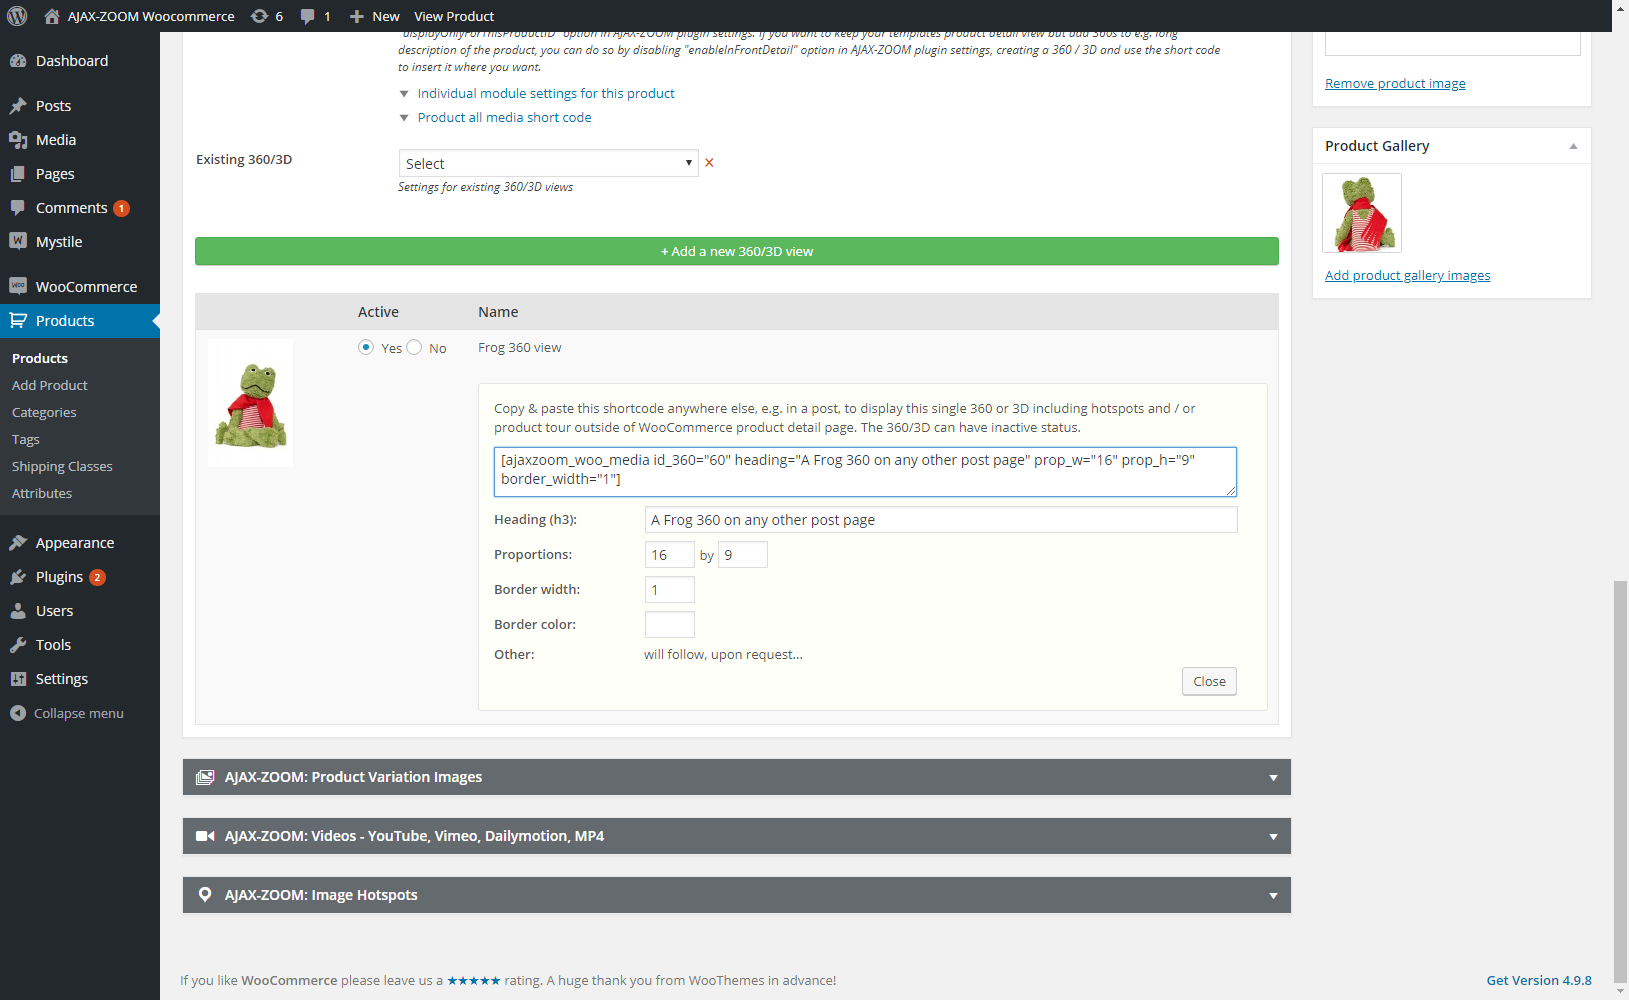The image size is (1629, 1000).
Task: Click the Border width field
Action: tap(670, 590)
